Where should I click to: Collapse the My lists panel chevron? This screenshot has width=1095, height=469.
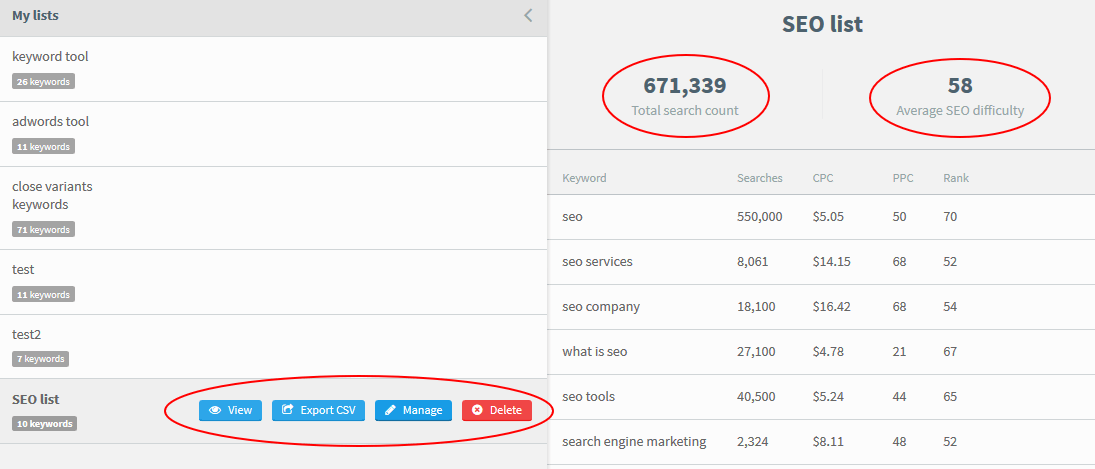point(529,15)
